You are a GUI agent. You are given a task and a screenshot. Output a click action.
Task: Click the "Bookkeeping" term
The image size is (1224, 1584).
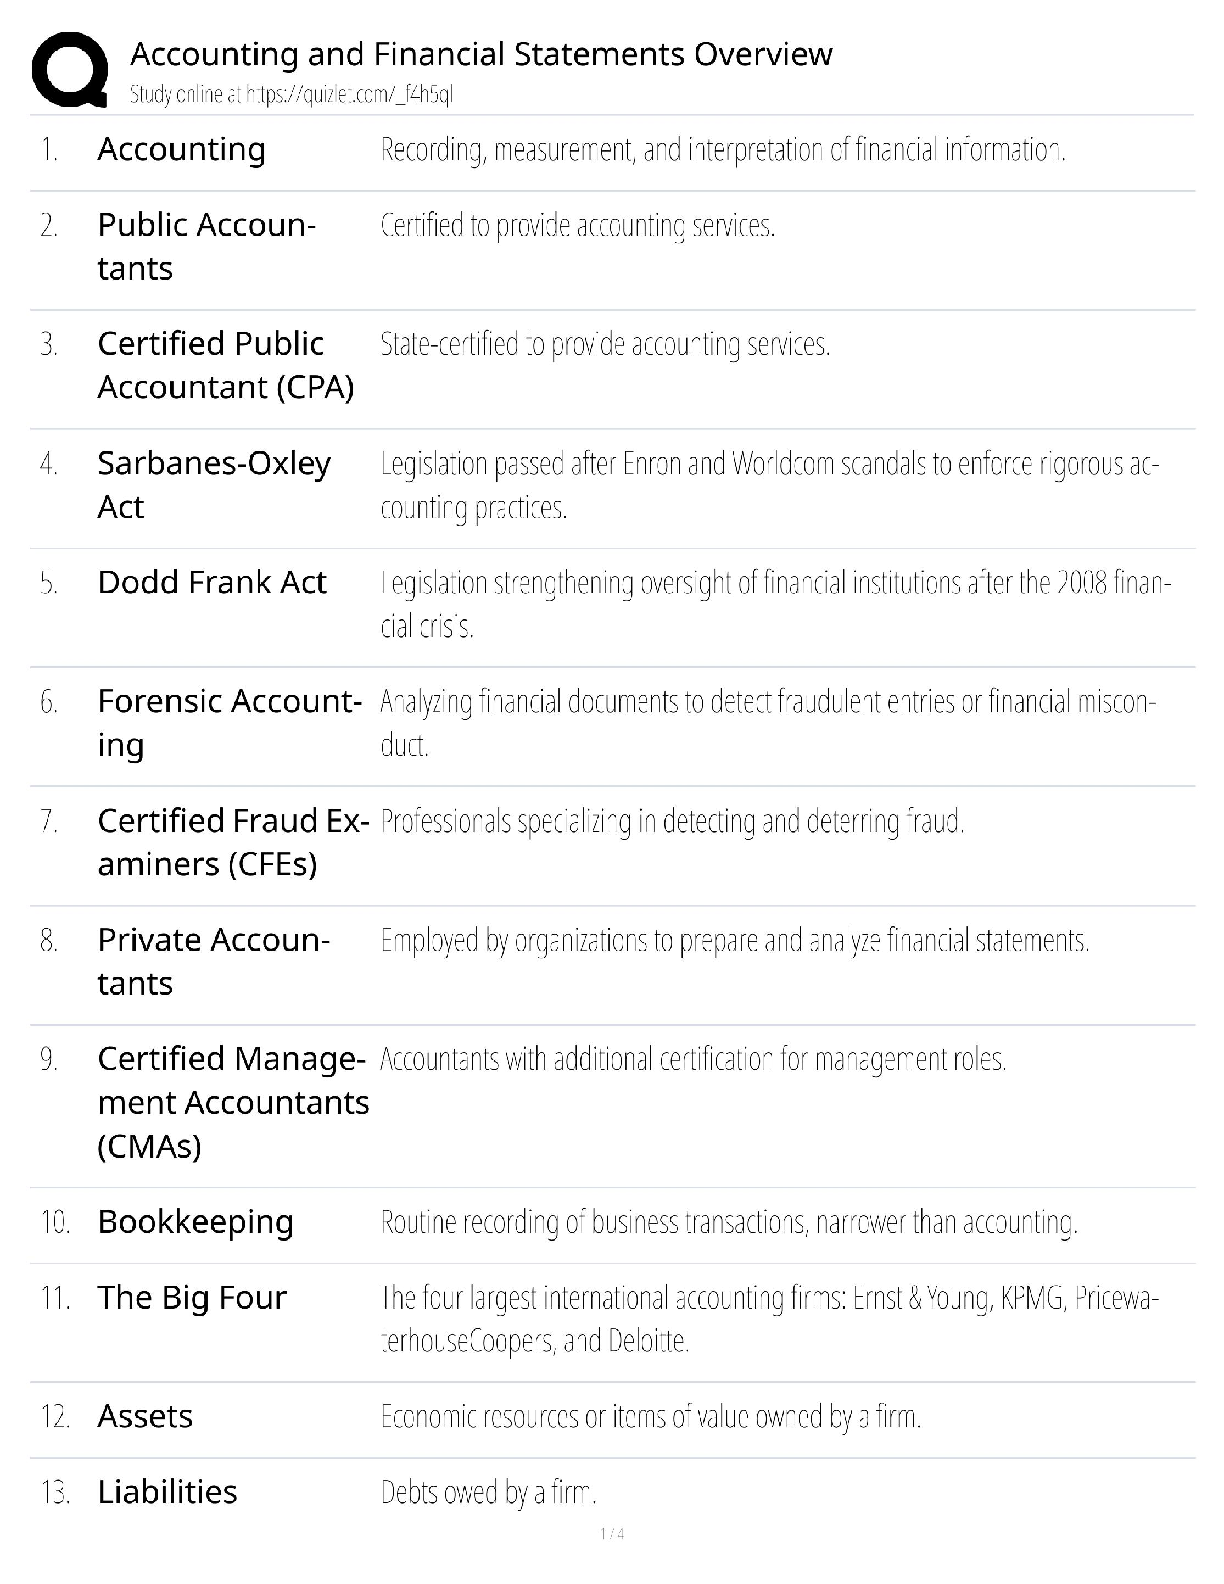tap(195, 1222)
